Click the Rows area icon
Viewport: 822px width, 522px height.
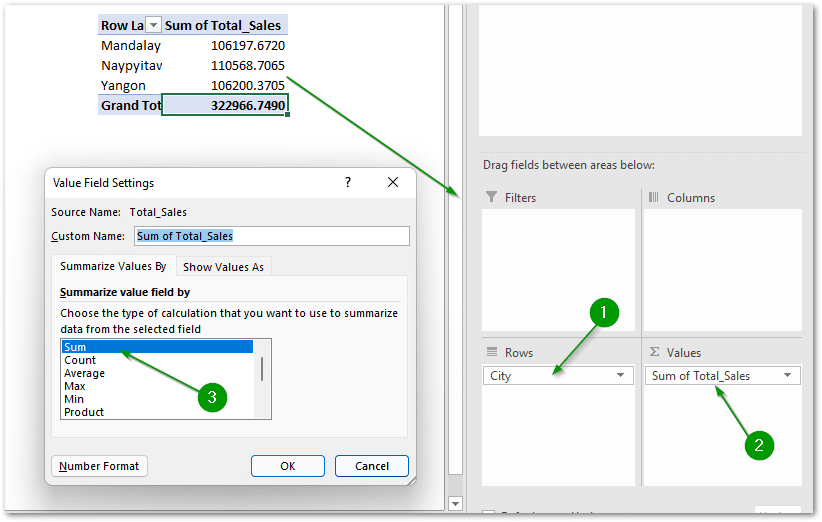491,352
